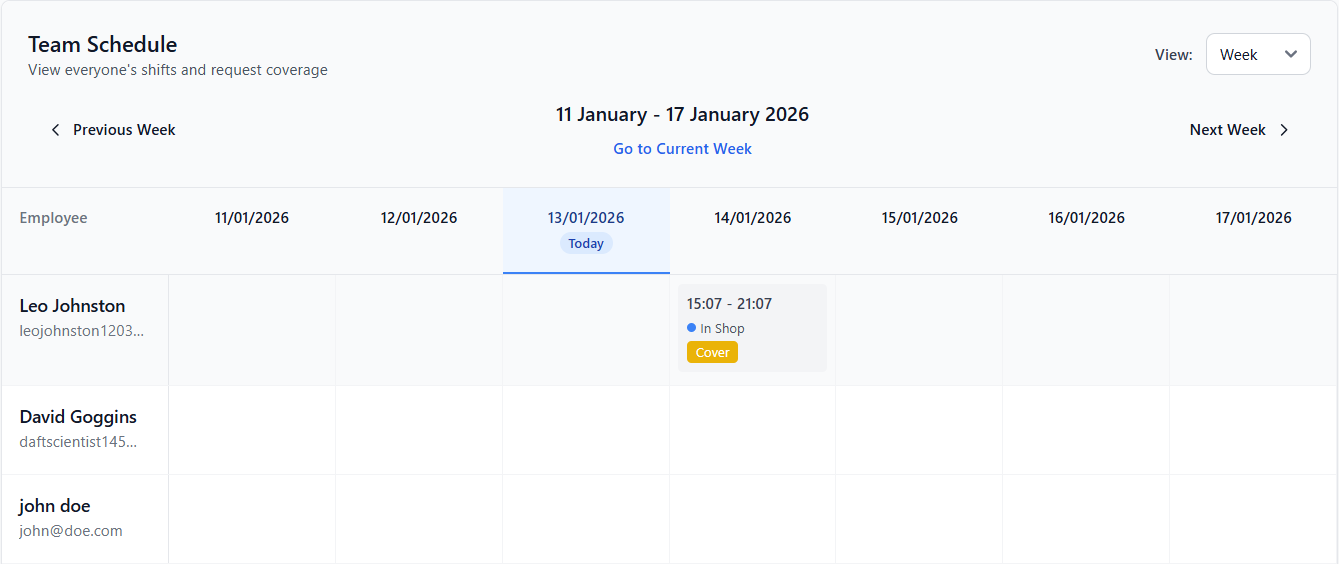Click the left chevron beside Previous Week
This screenshot has width=1339, height=564.
[56, 130]
